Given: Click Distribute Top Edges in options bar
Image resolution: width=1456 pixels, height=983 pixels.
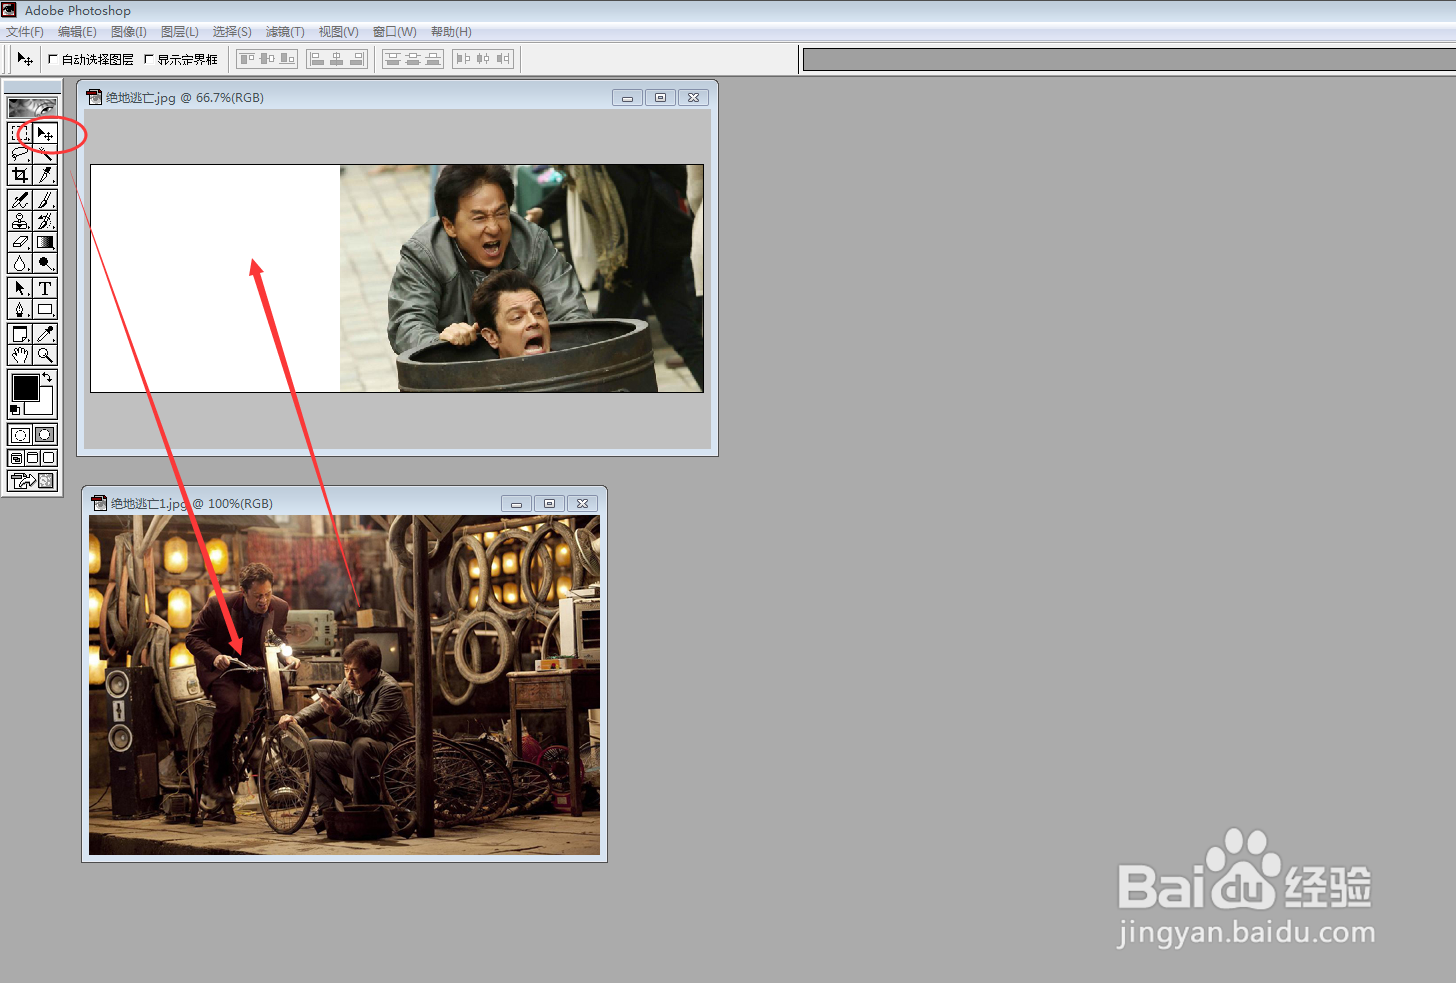Looking at the screenshot, I should (393, 59).
